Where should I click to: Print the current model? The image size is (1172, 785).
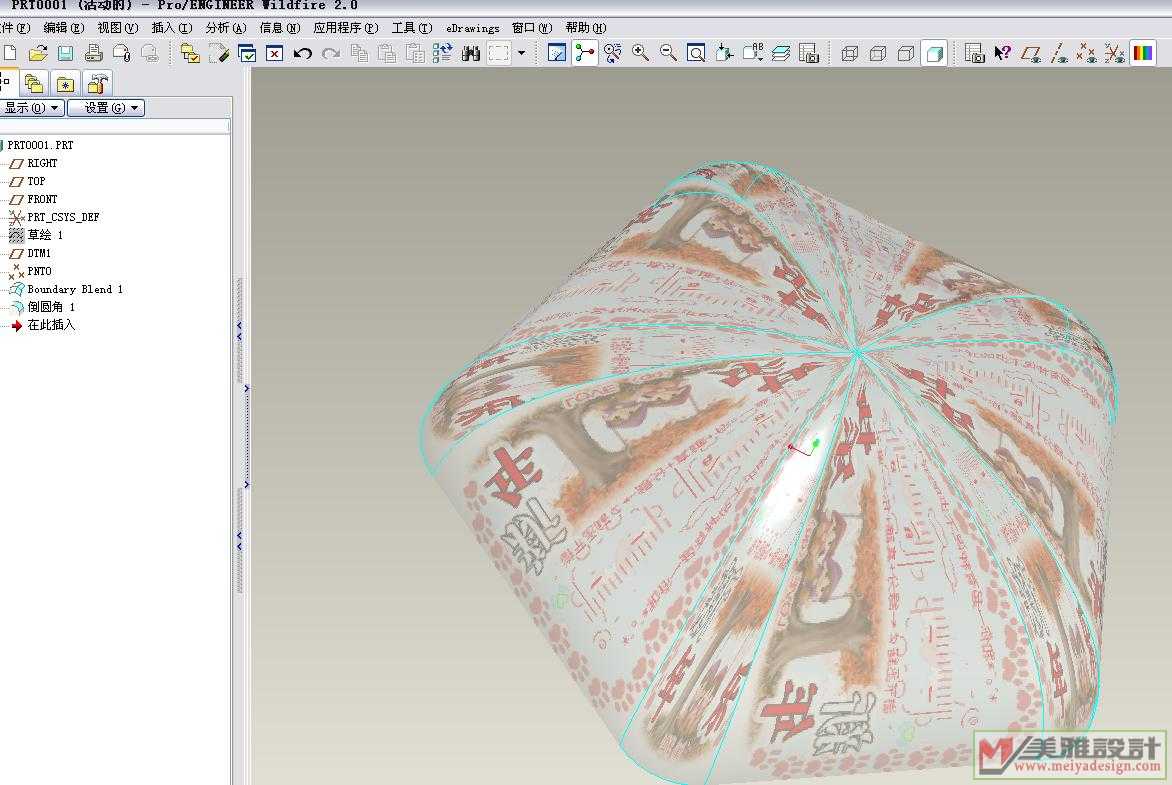pyautogui.click(x=93, y=53)
